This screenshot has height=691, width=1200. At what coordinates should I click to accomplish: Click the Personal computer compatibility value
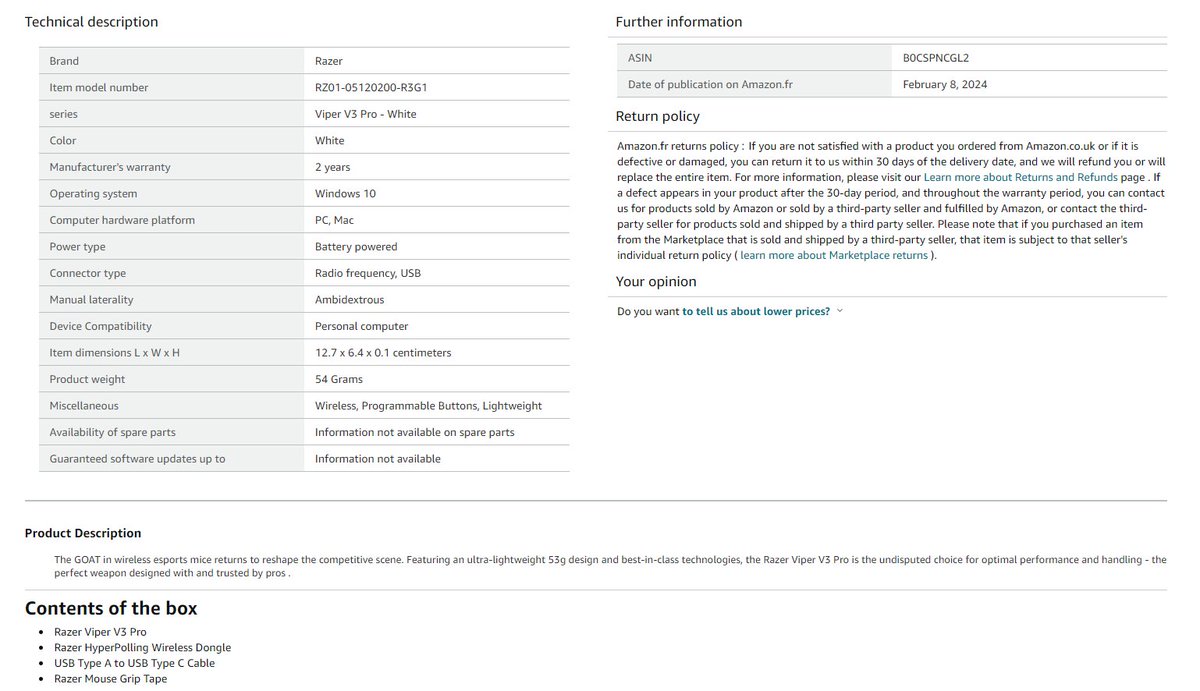362,326
